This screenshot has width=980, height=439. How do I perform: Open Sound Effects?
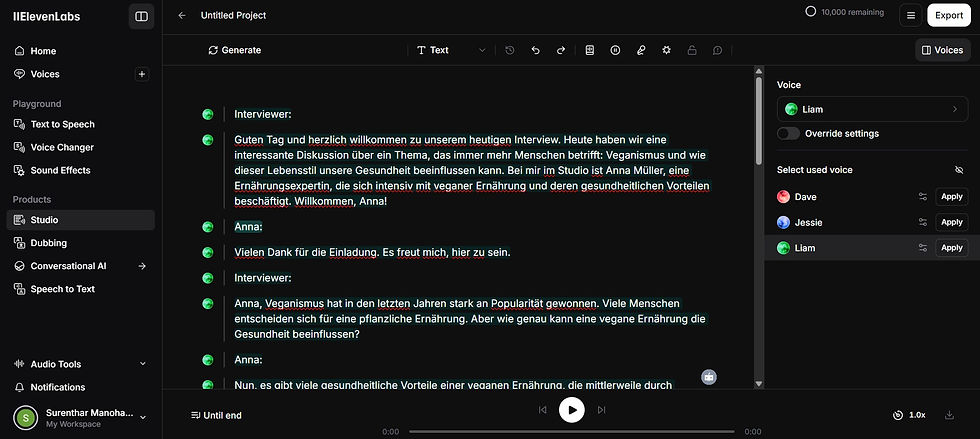click(x=80, y=170)
